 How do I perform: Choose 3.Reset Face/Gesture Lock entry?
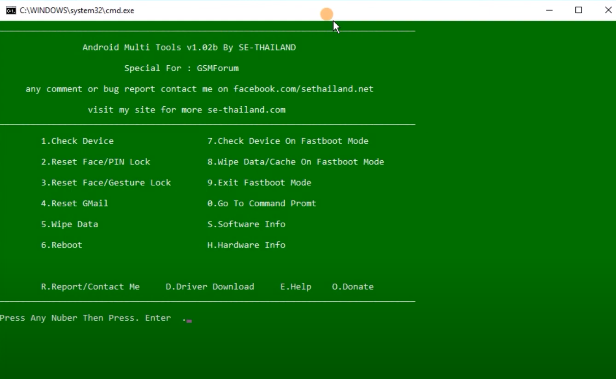point(106,183)
